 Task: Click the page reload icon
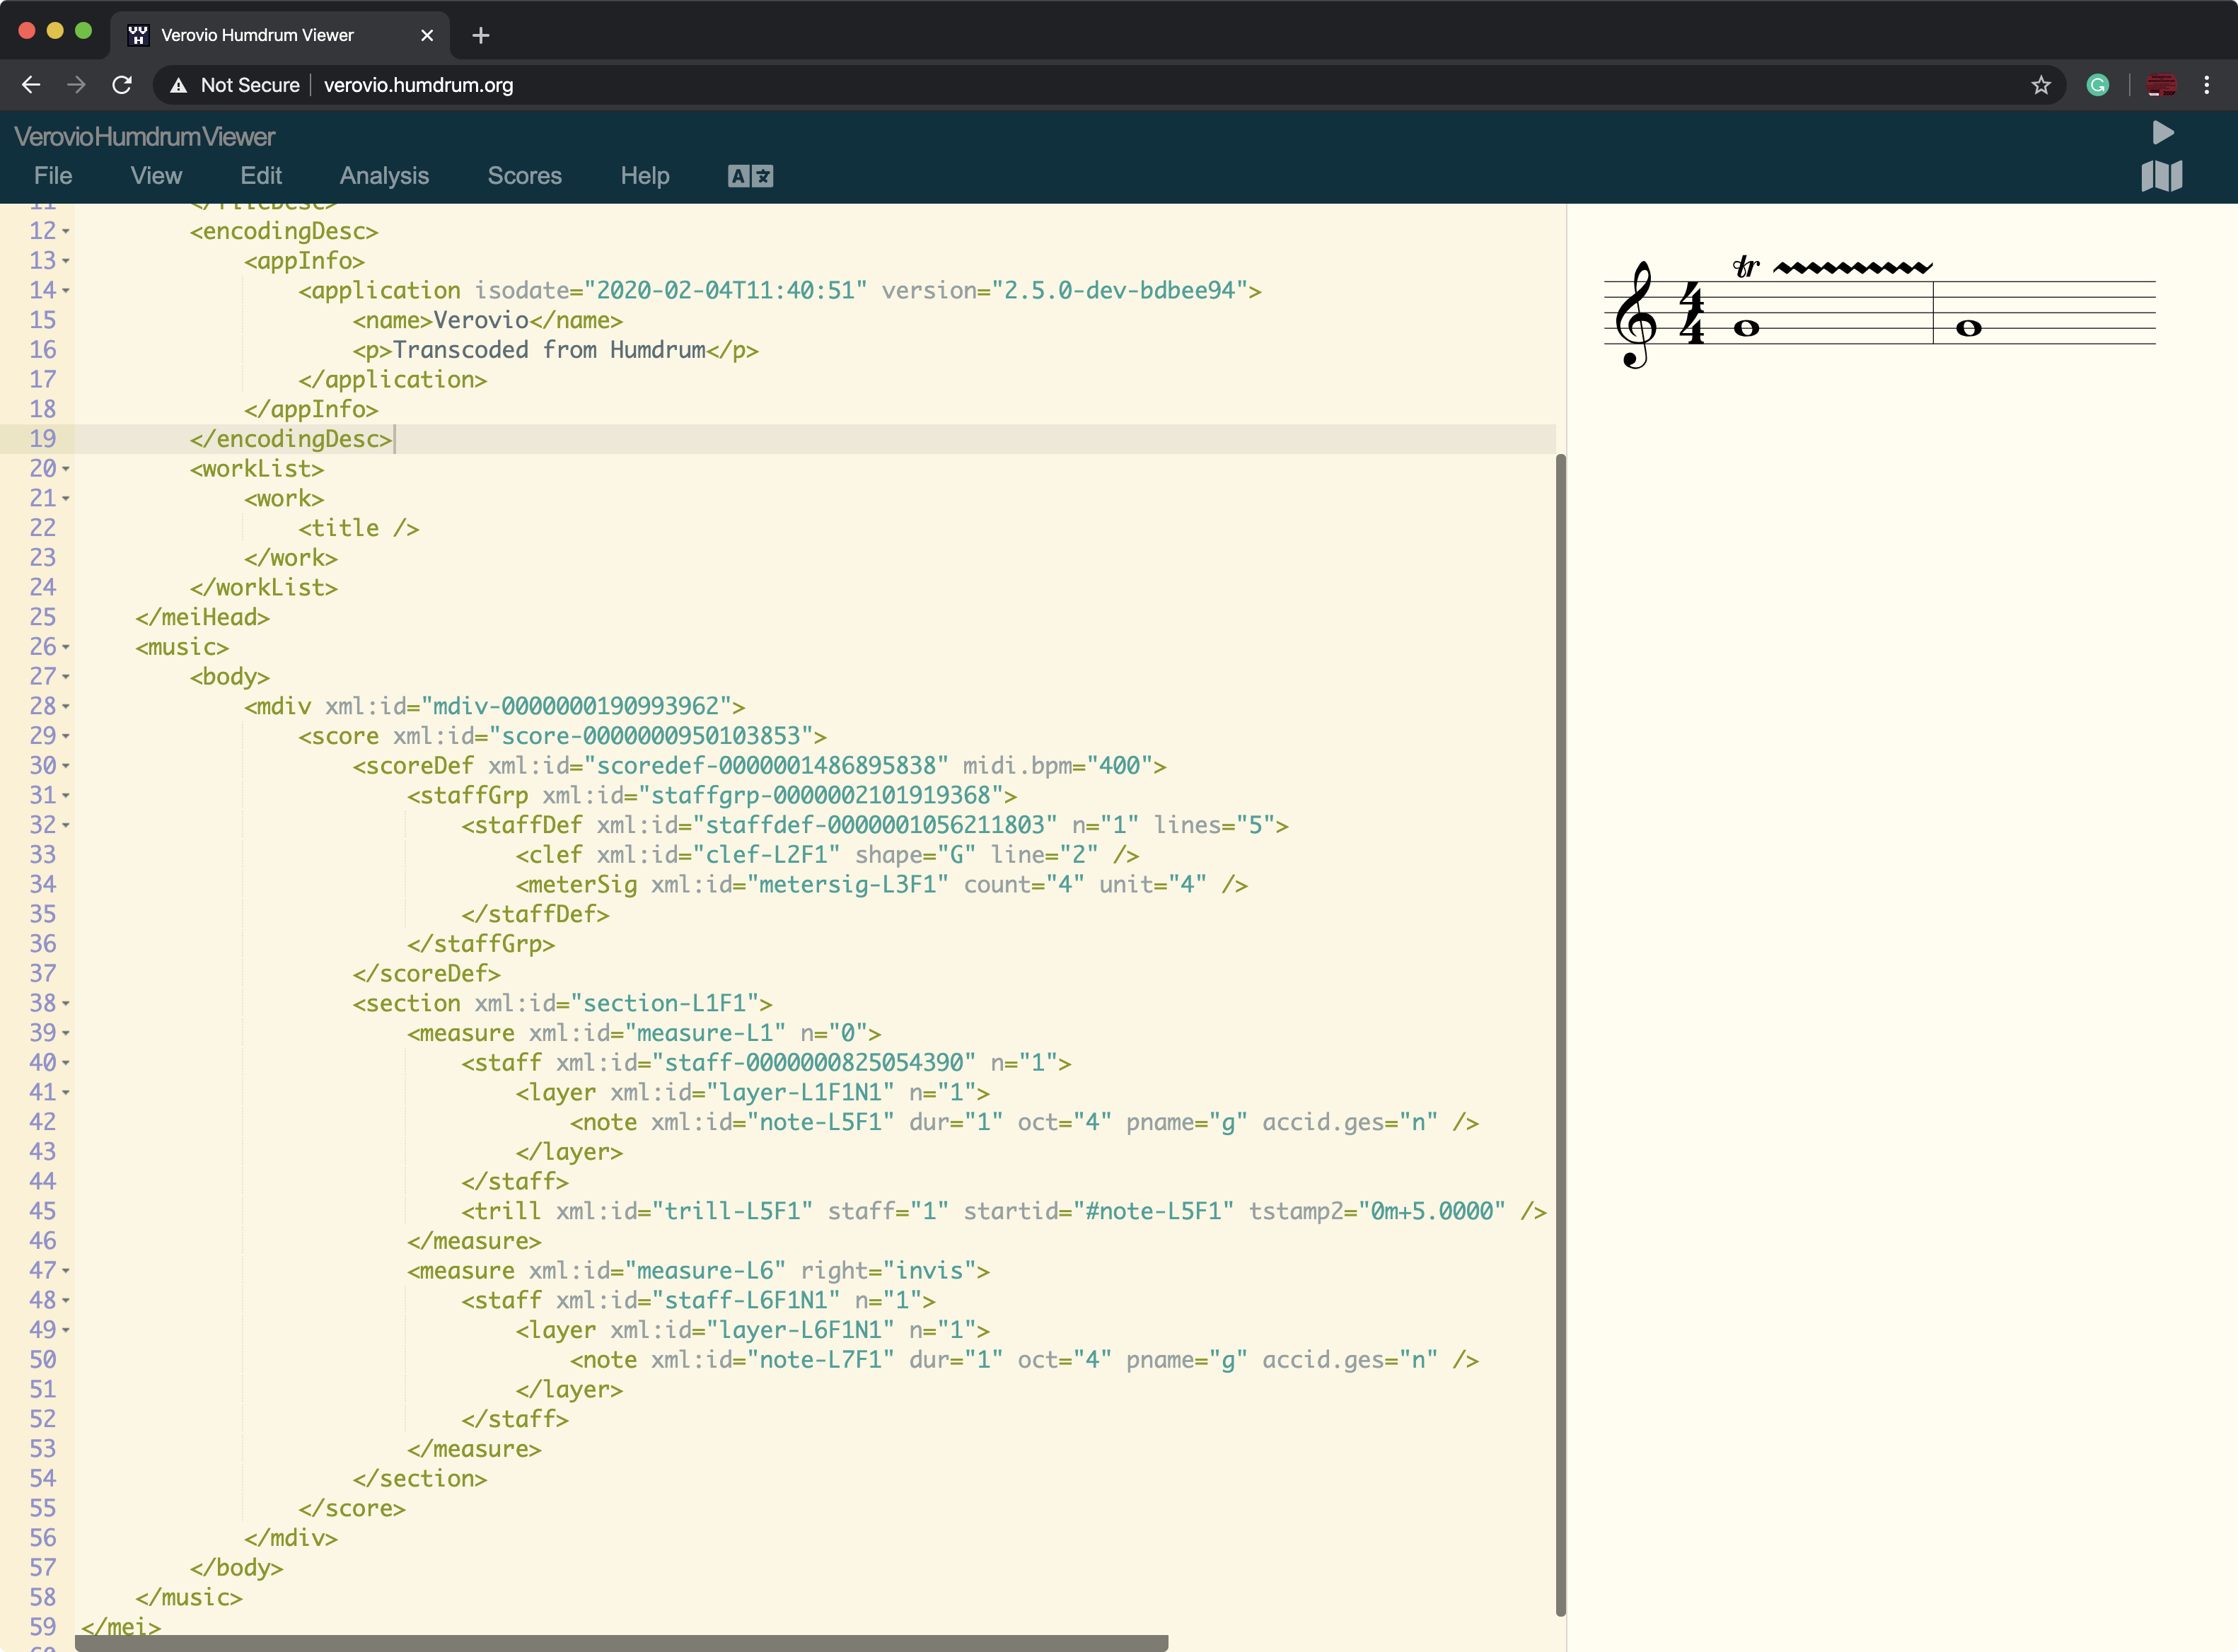point(122,85)
